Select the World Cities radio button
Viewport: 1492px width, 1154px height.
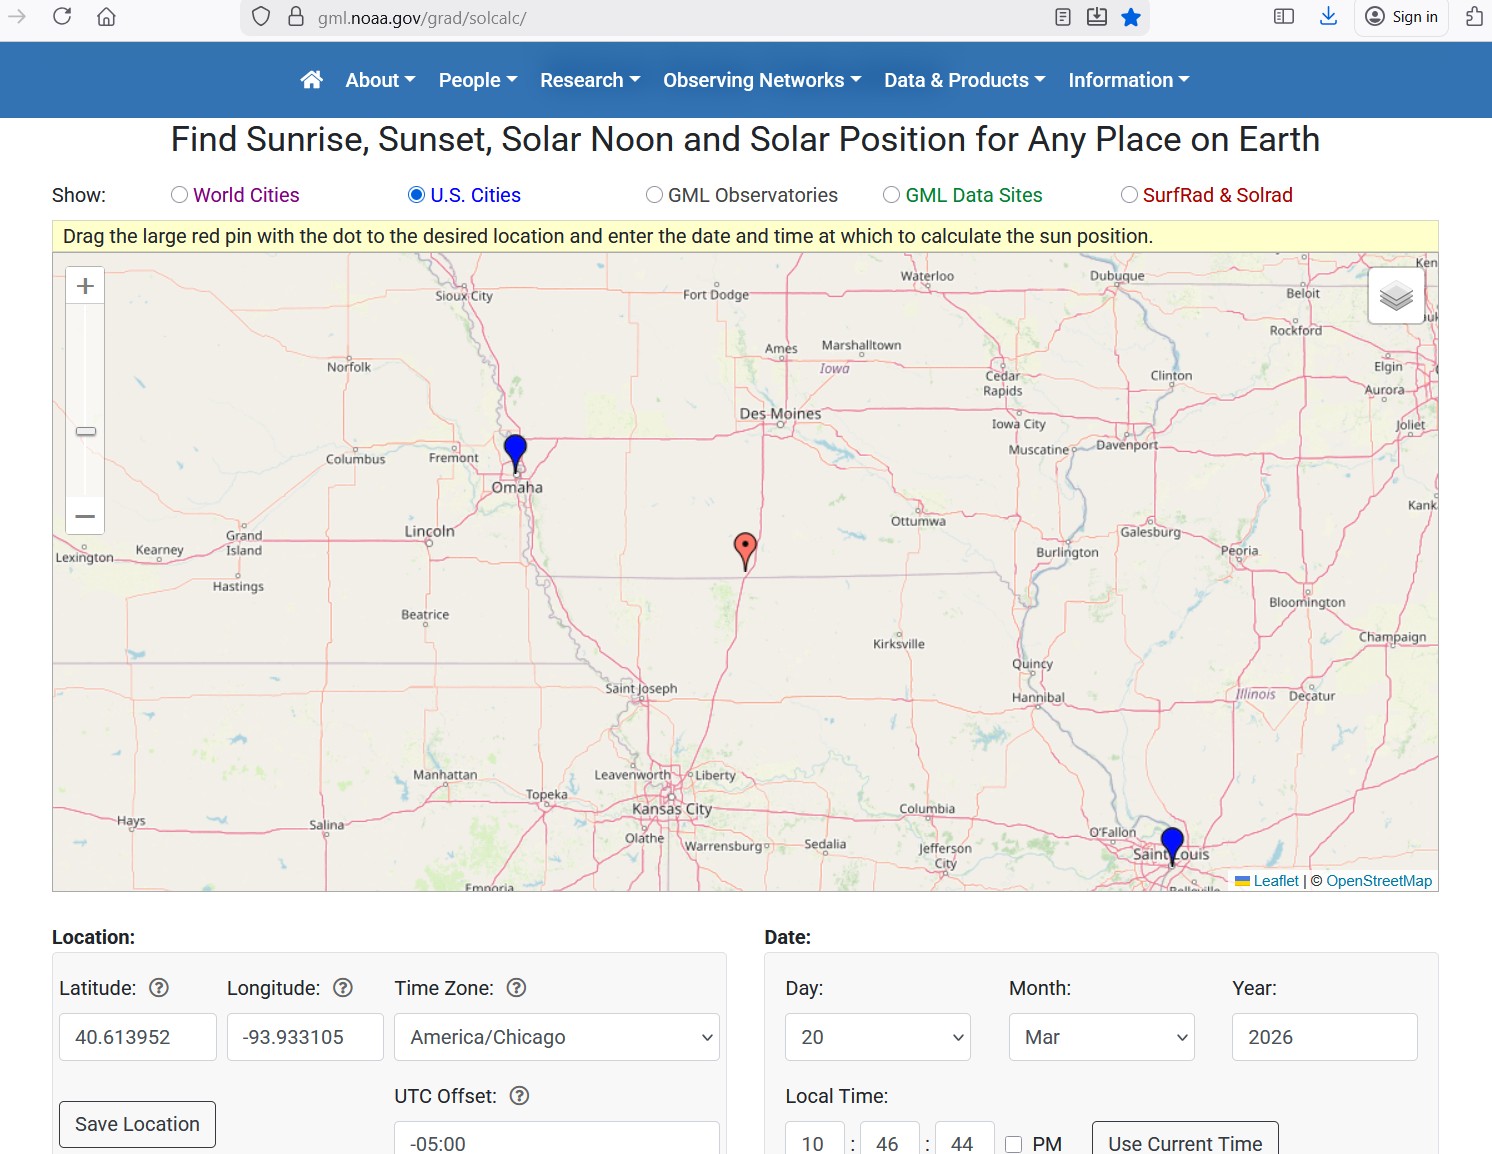pyautogui.click(x=180, y=195)
